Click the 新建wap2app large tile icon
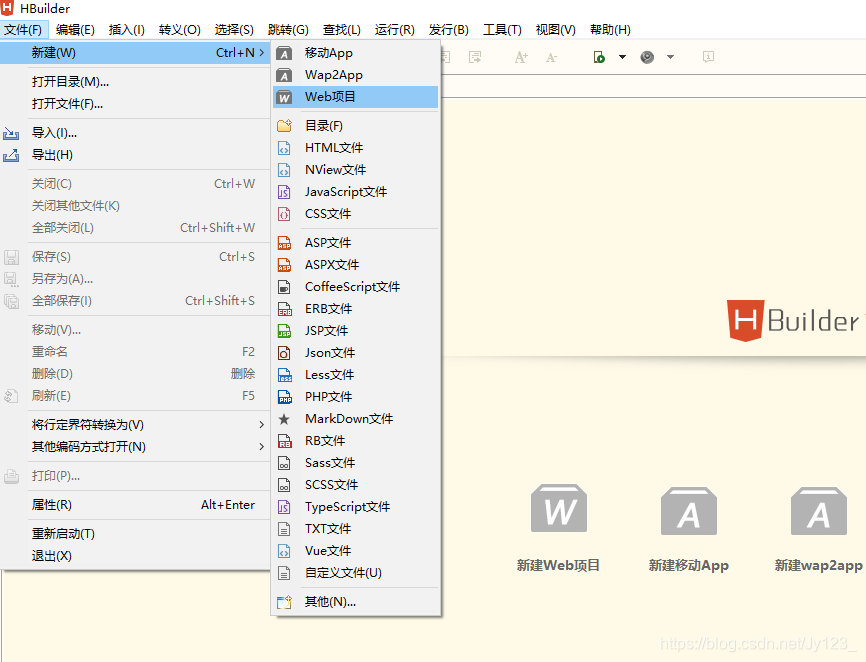 [819, 511]
